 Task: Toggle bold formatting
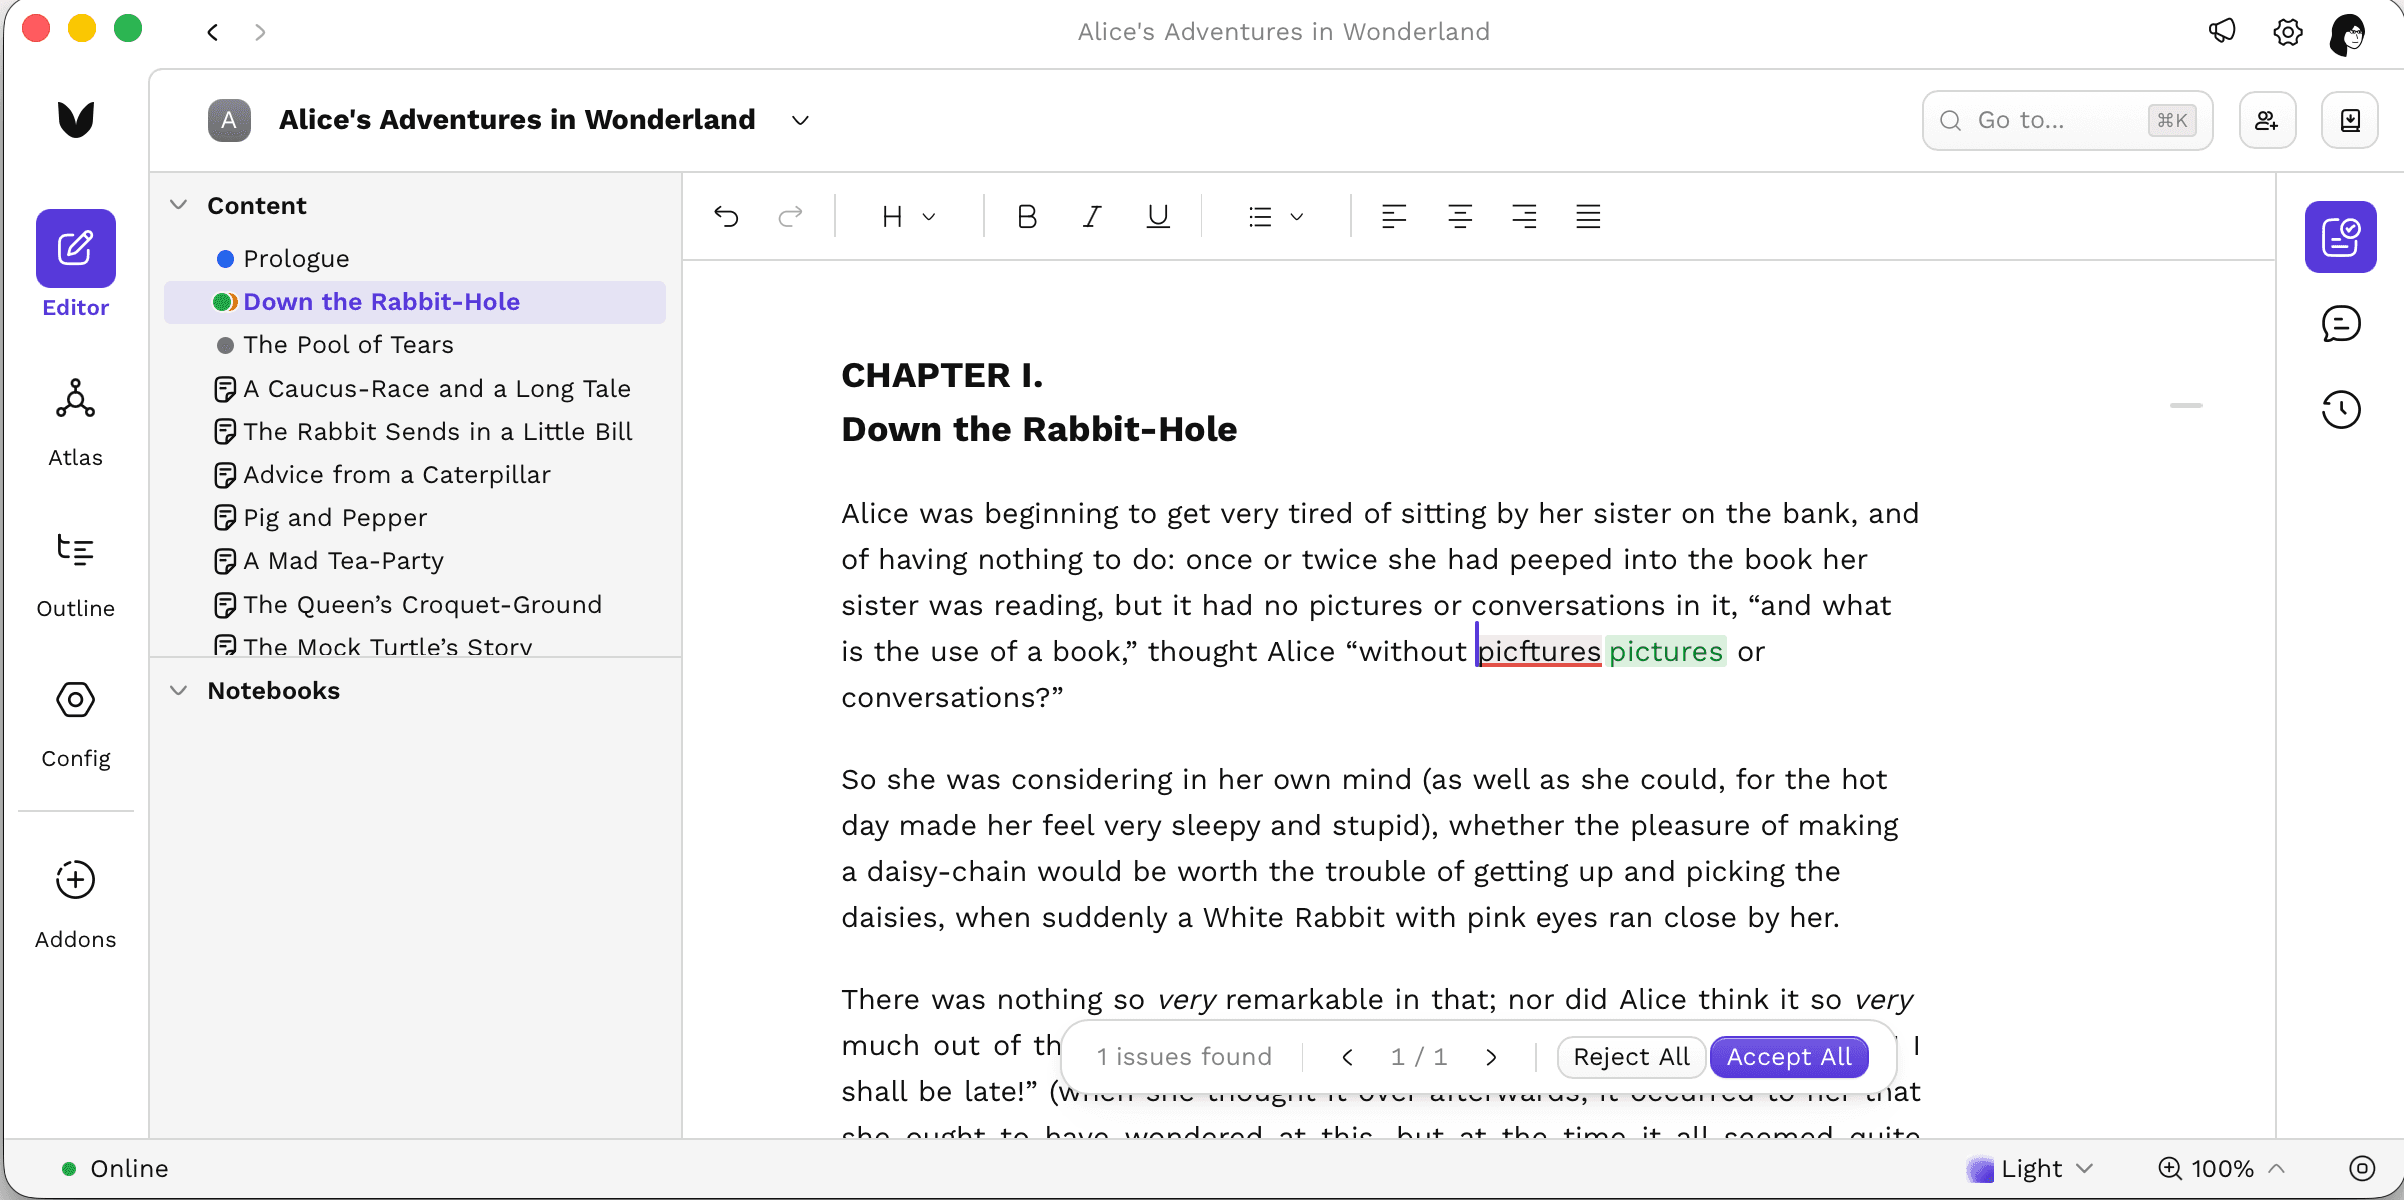(1026, 216)
